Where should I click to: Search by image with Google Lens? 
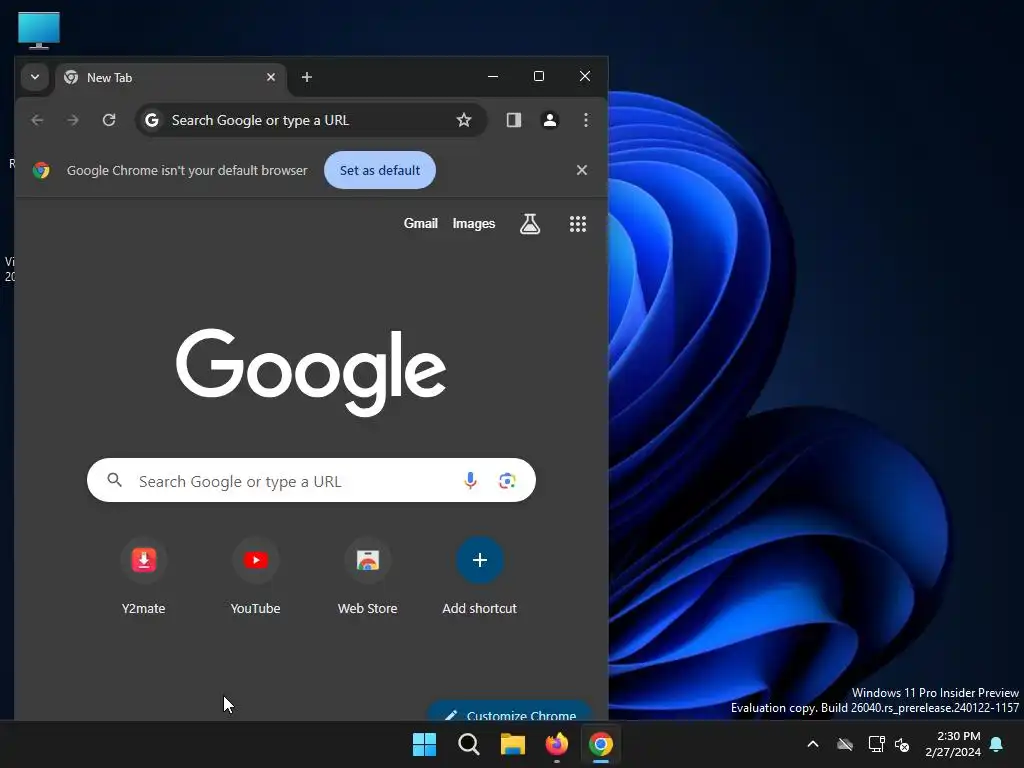tap(507, 481)
